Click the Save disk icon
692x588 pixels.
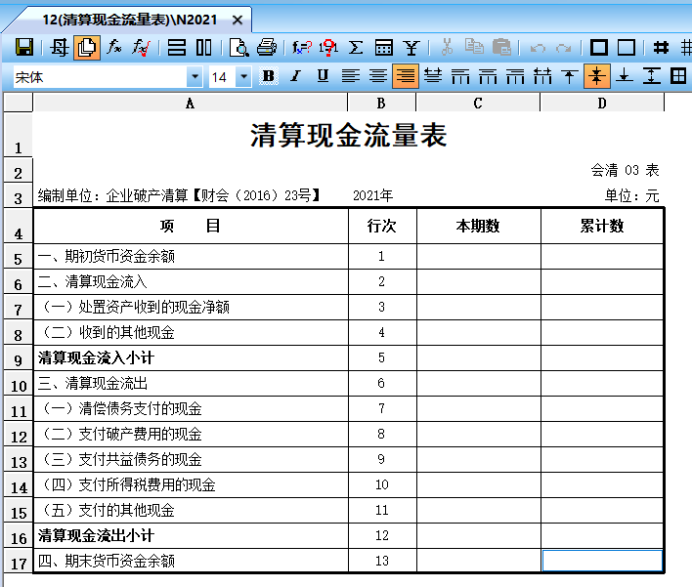click(25, 47)
